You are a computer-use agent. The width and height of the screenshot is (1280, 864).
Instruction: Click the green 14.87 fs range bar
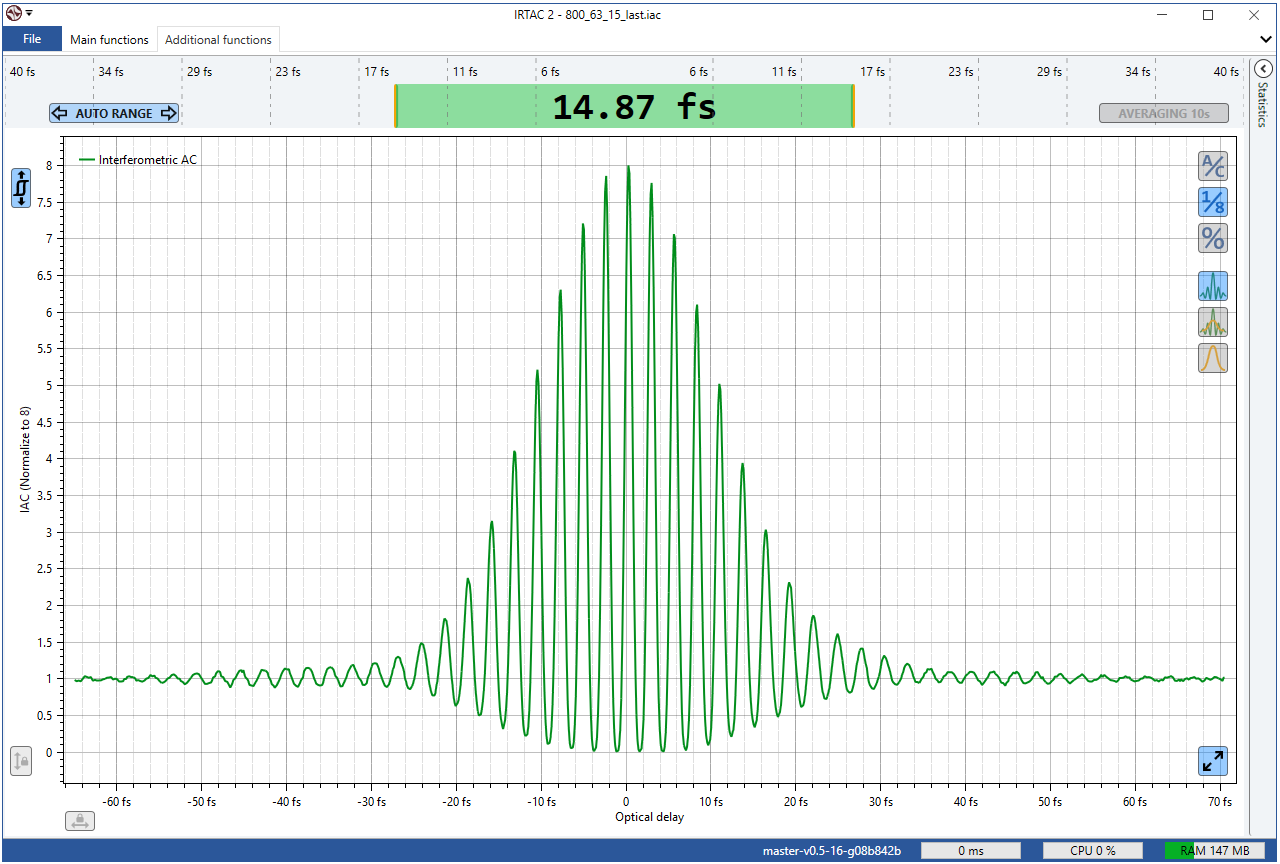[624, 106]
